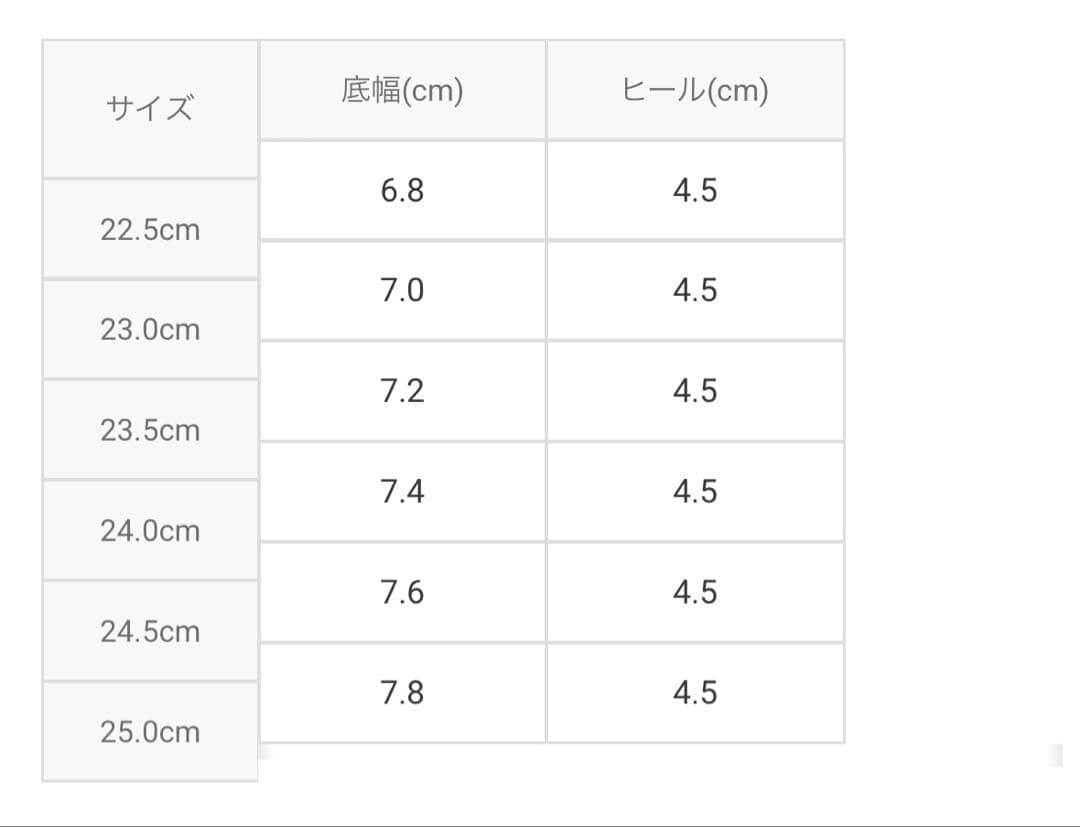Select the 7.8 sole width cell

[402, 692]
